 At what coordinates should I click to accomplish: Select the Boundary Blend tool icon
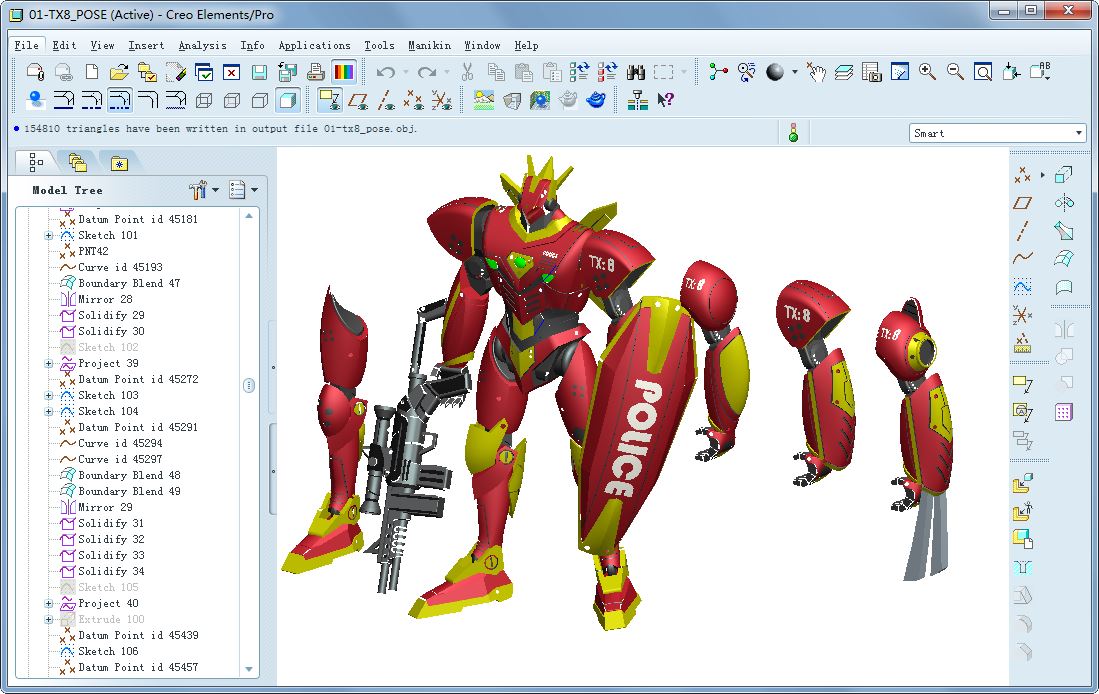(x=1064, y=259)
